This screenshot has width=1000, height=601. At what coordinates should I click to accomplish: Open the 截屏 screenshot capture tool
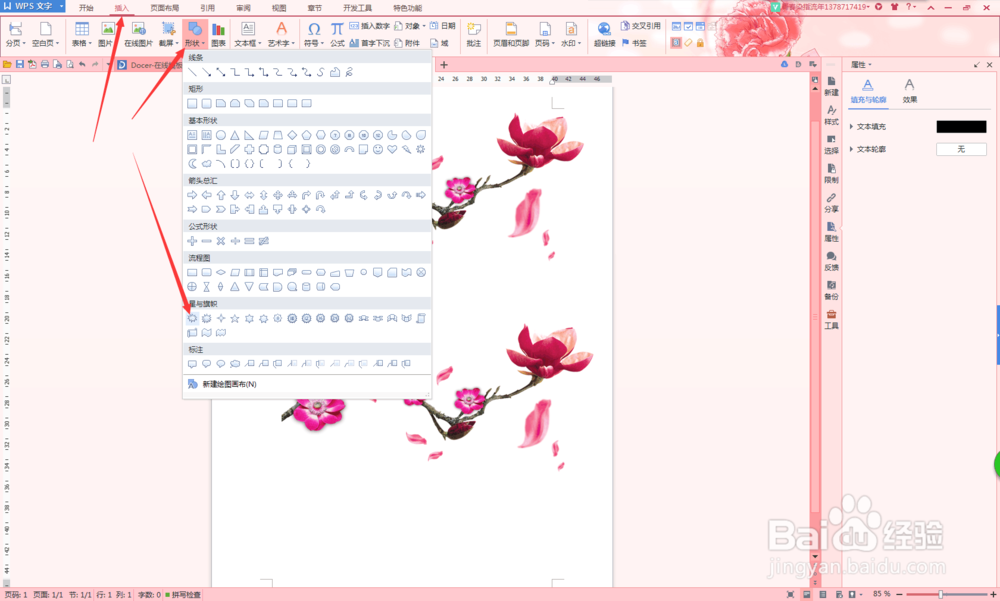point(165,38)
